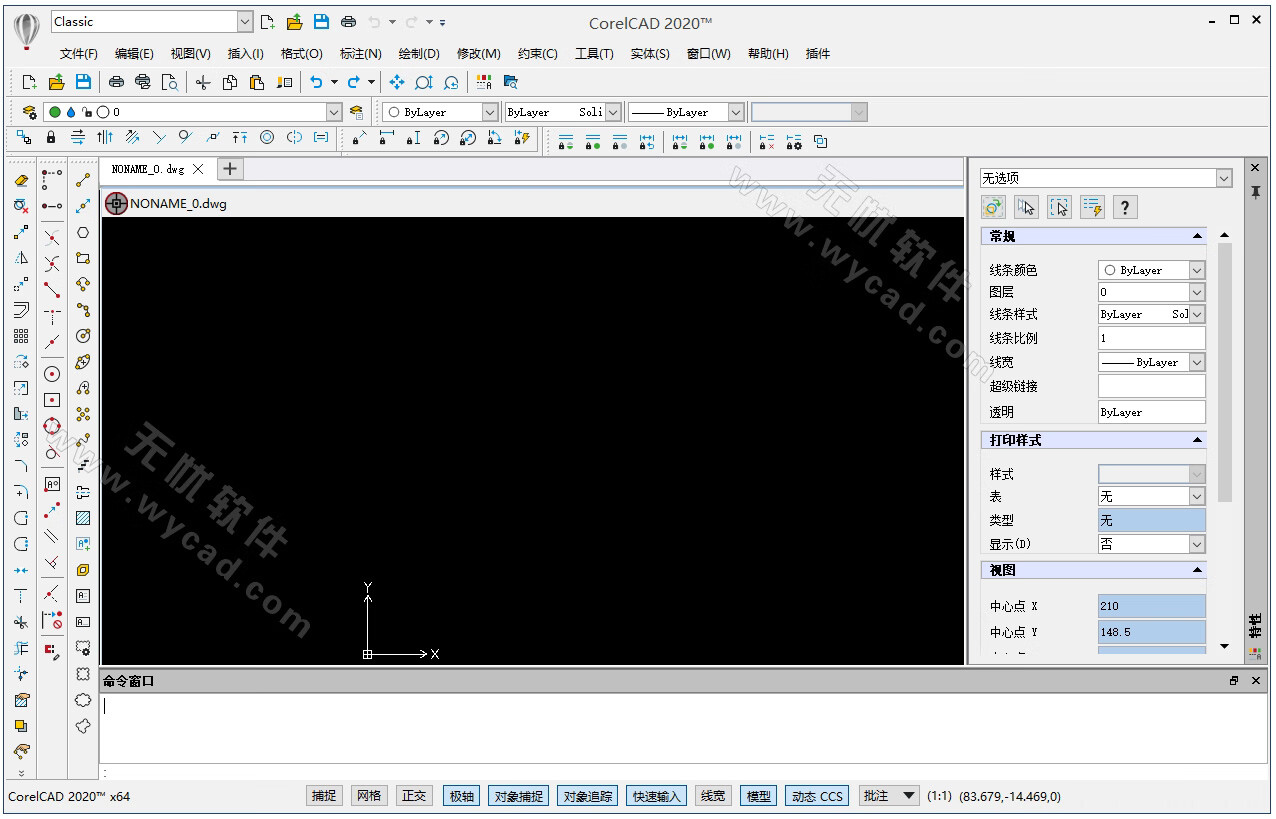Image resolution: width=1276 pixels, height=819 pixels.
Task: Click the 批注 annotation button in status bar
Action: [876, 796]
